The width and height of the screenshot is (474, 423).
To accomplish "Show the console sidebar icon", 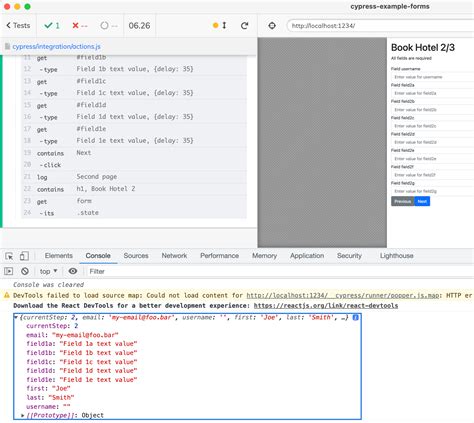I will 9,271.
